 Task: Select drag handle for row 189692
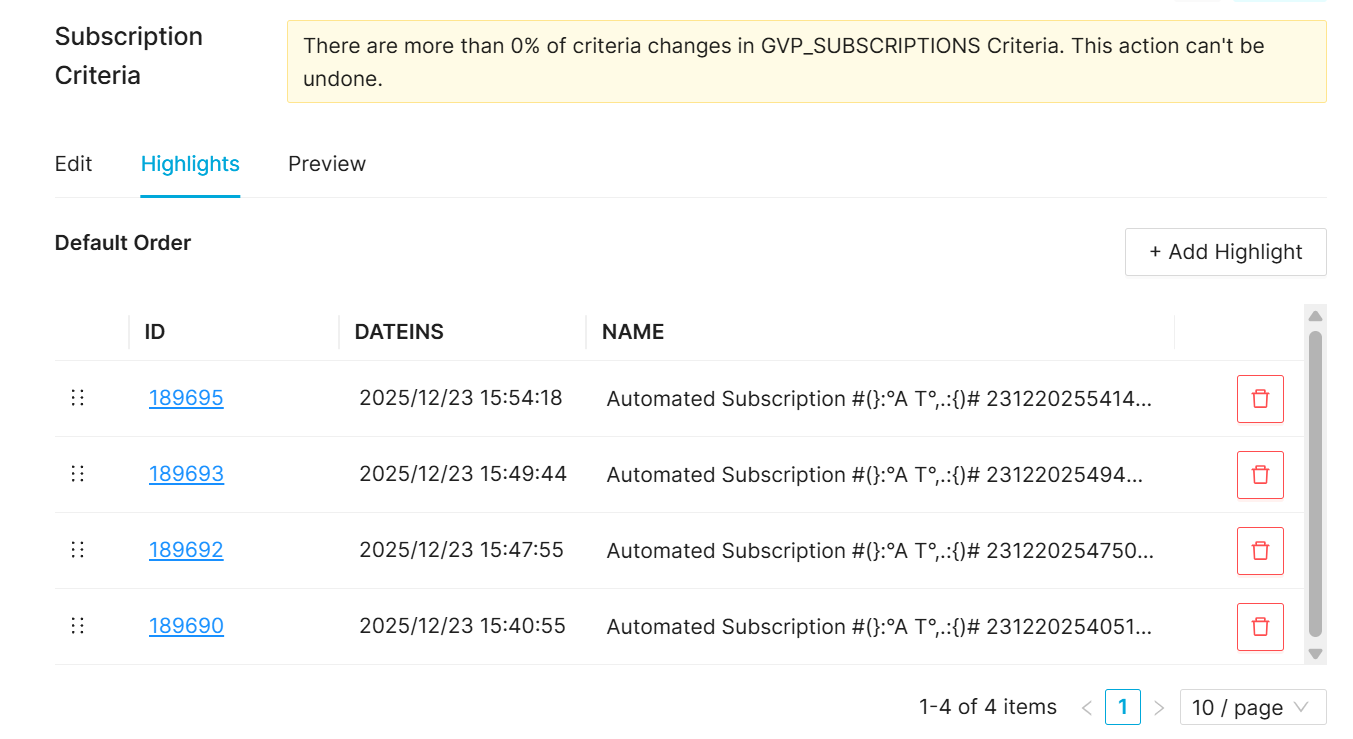pyautogui.click(x=78, y=550)
